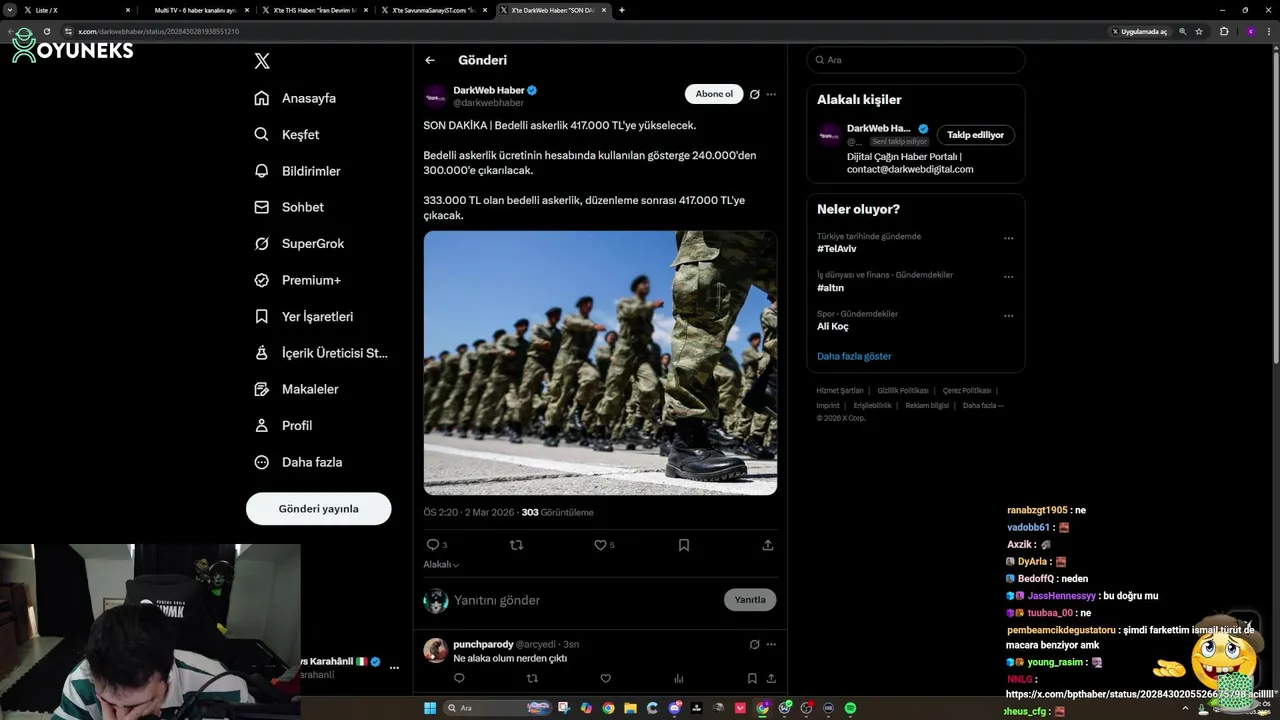
Task: Click the reply icon under the post
Action: [x=433, y=545]
